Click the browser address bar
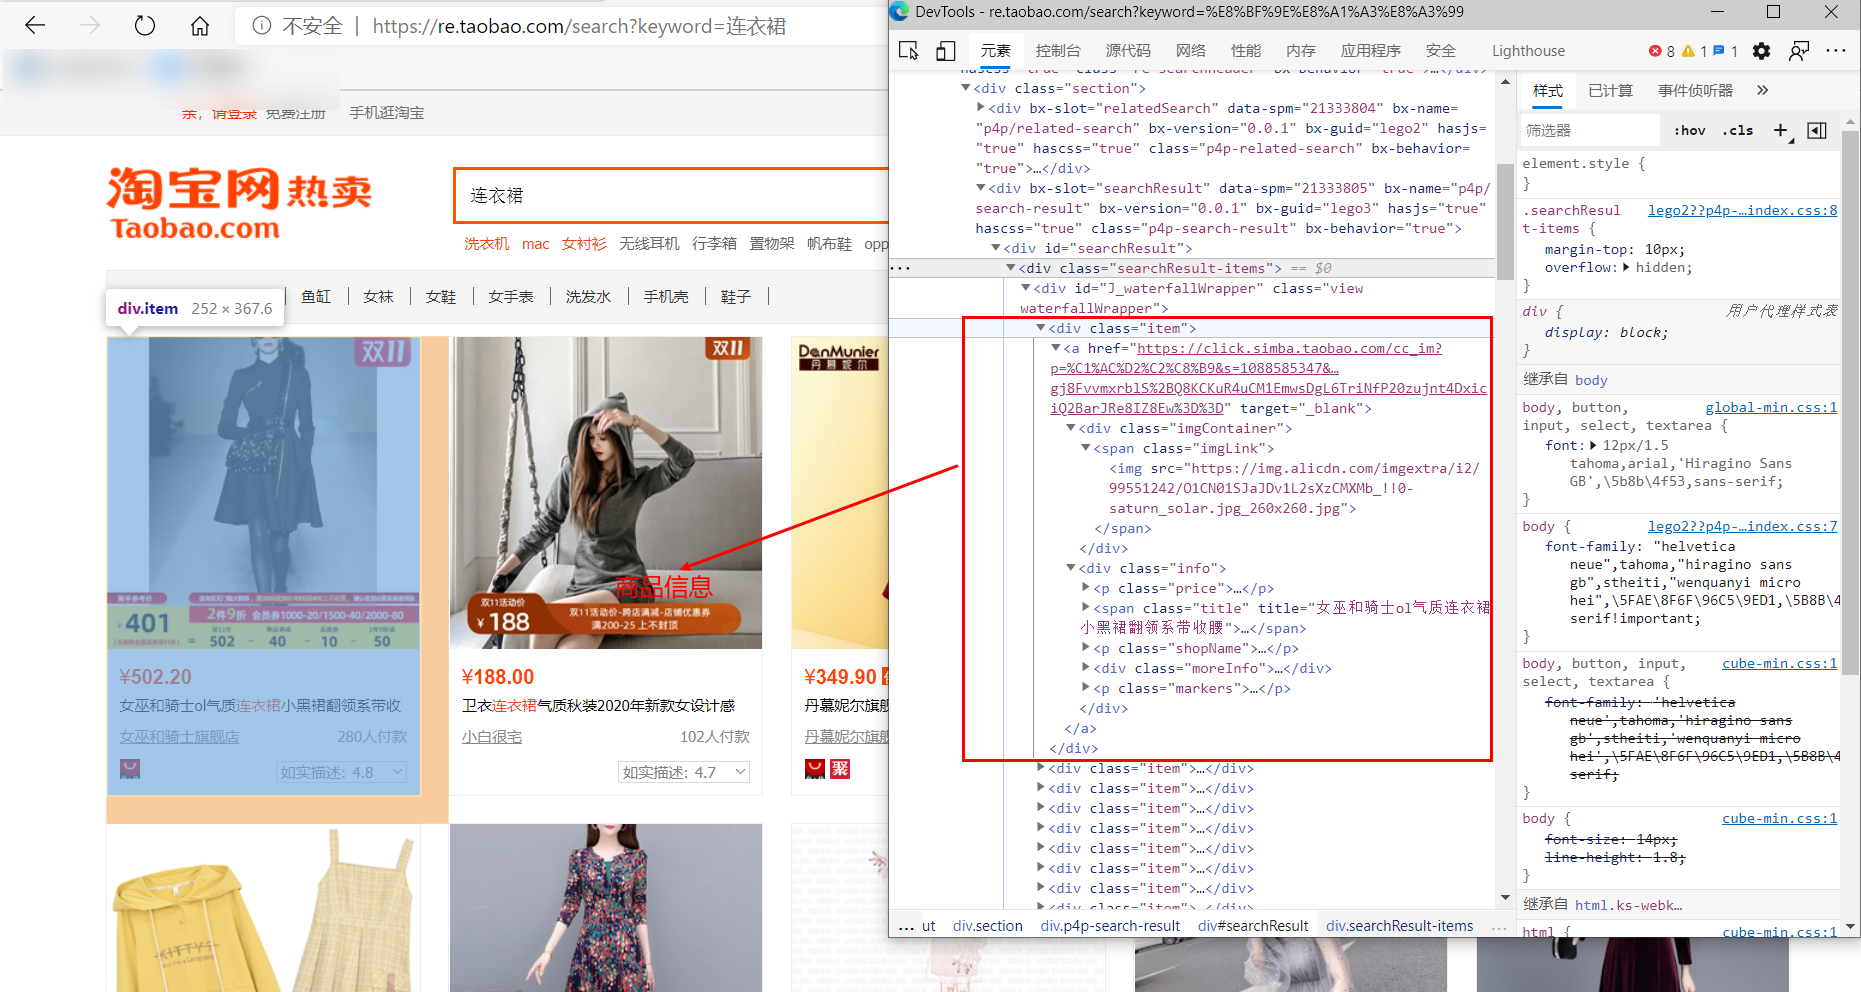The image size is (1861, 992). pyautogui.click(x=560, y=26)
